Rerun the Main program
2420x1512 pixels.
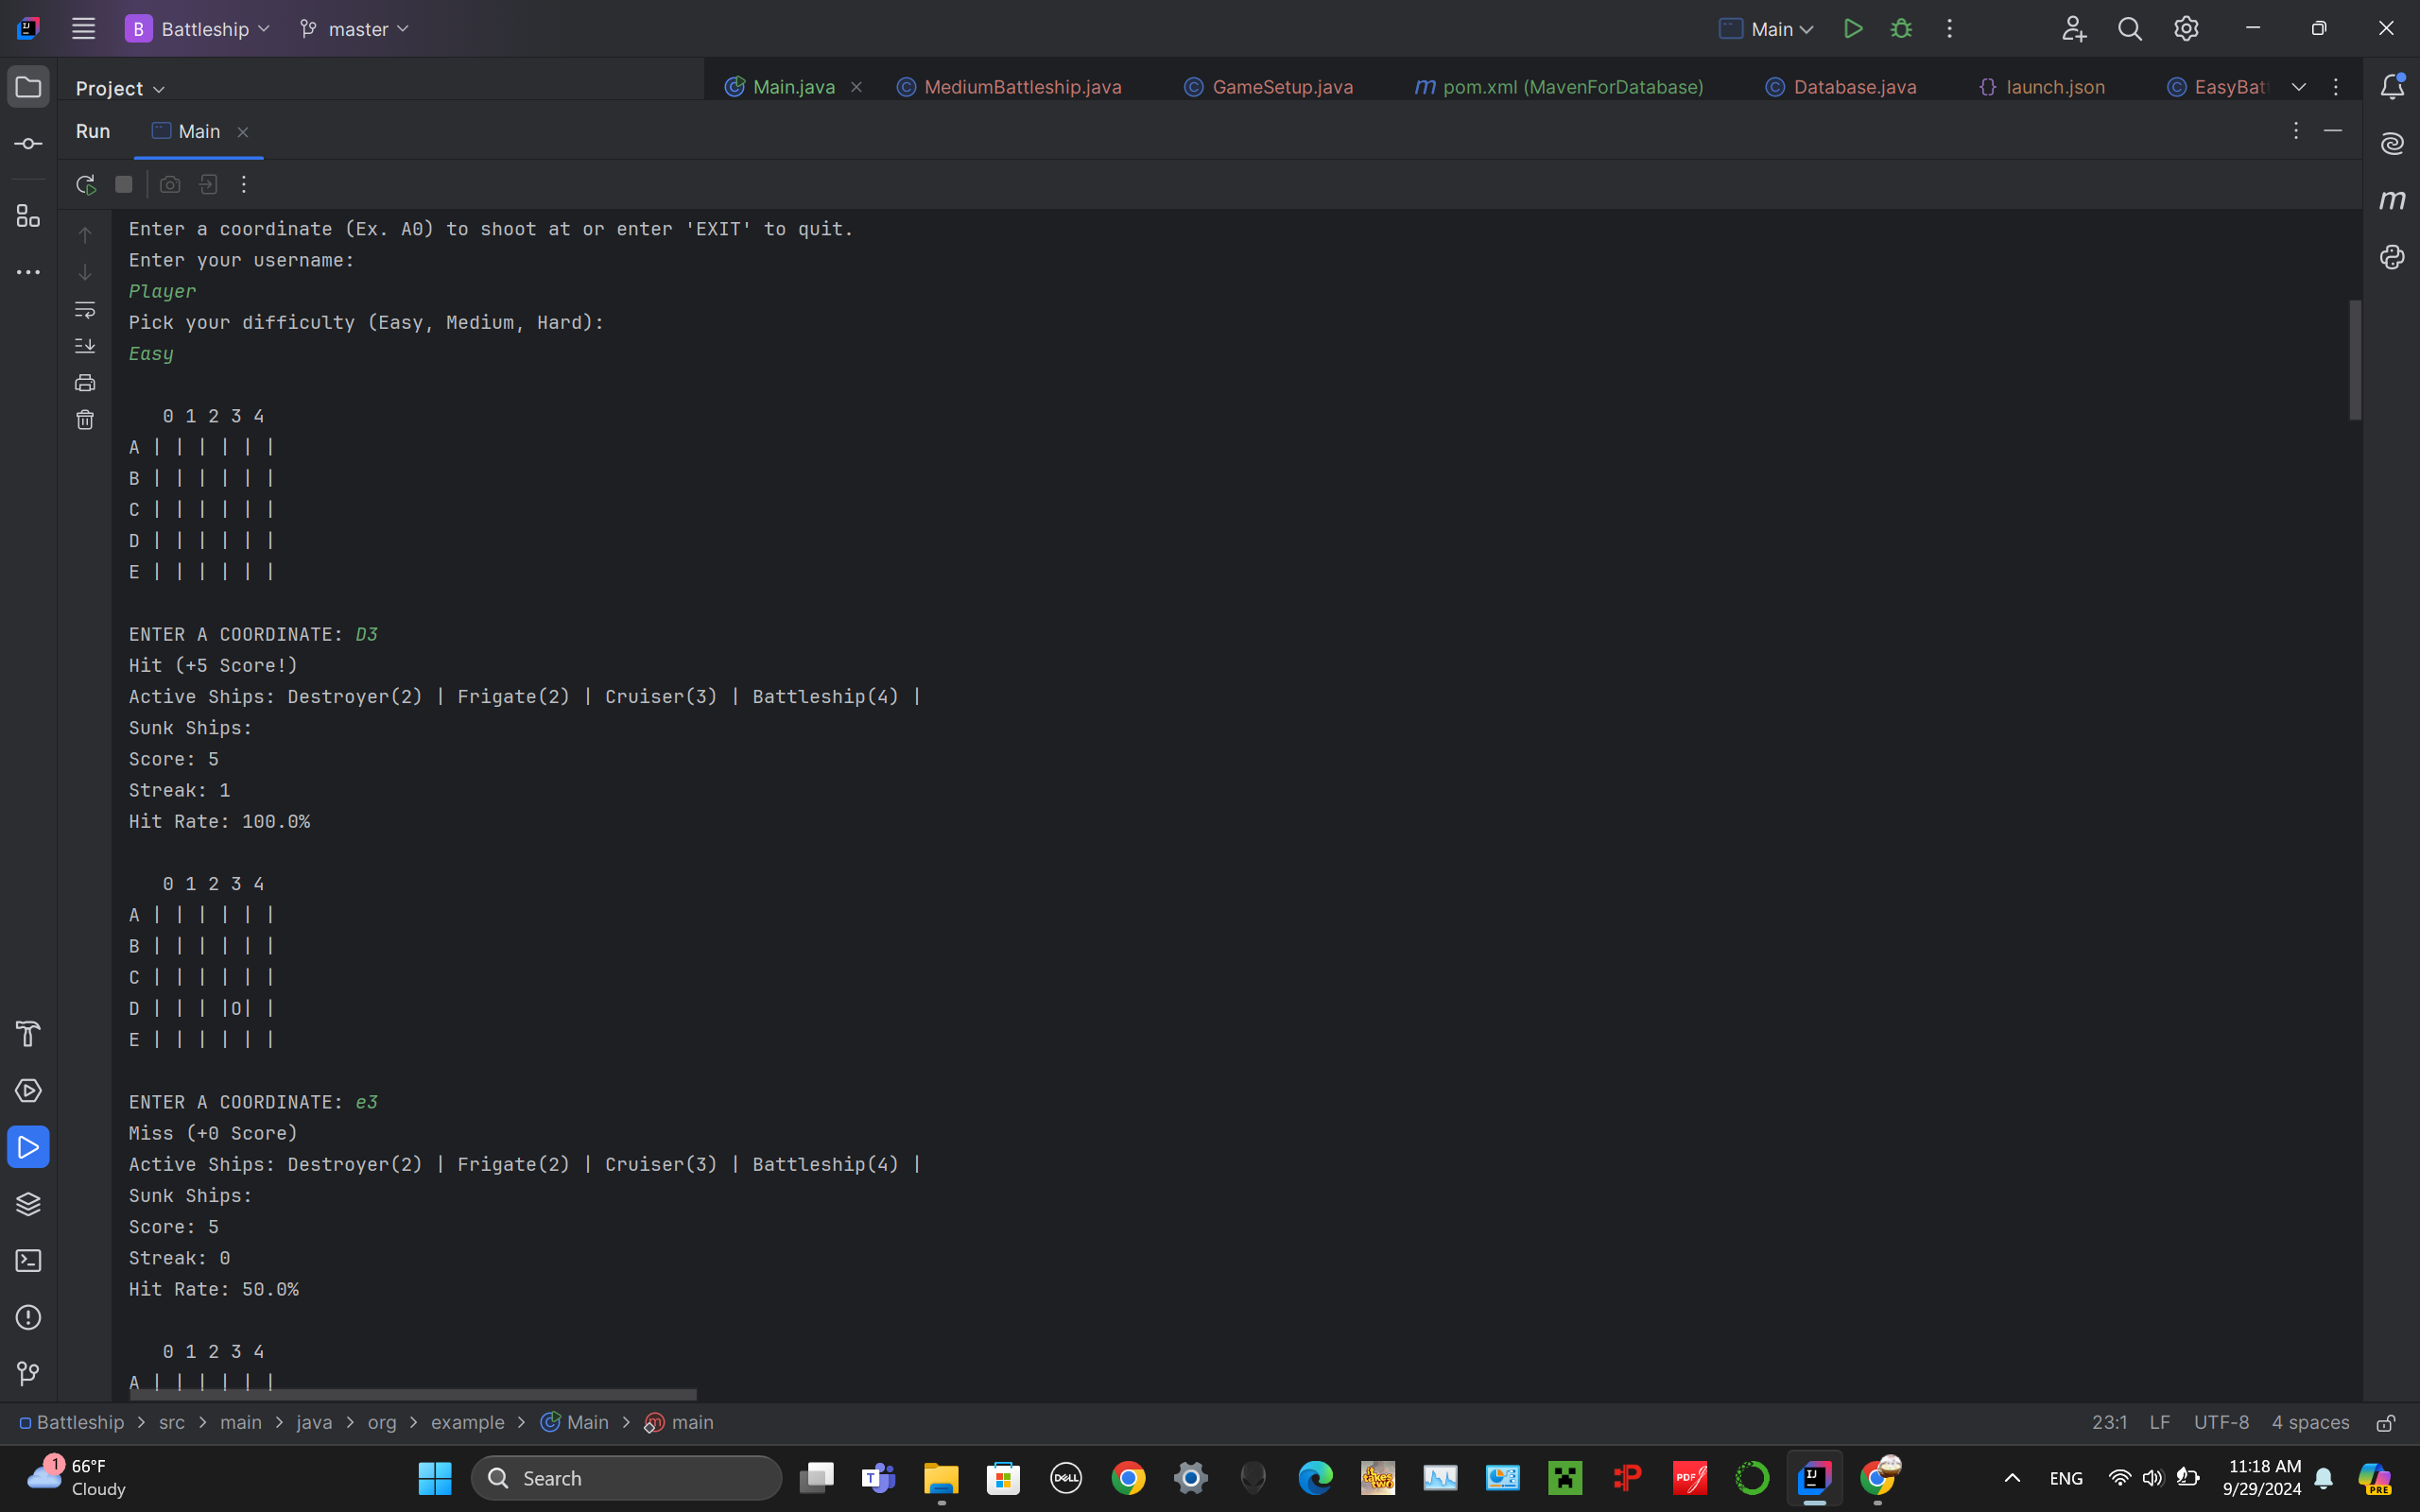point(86,184)
